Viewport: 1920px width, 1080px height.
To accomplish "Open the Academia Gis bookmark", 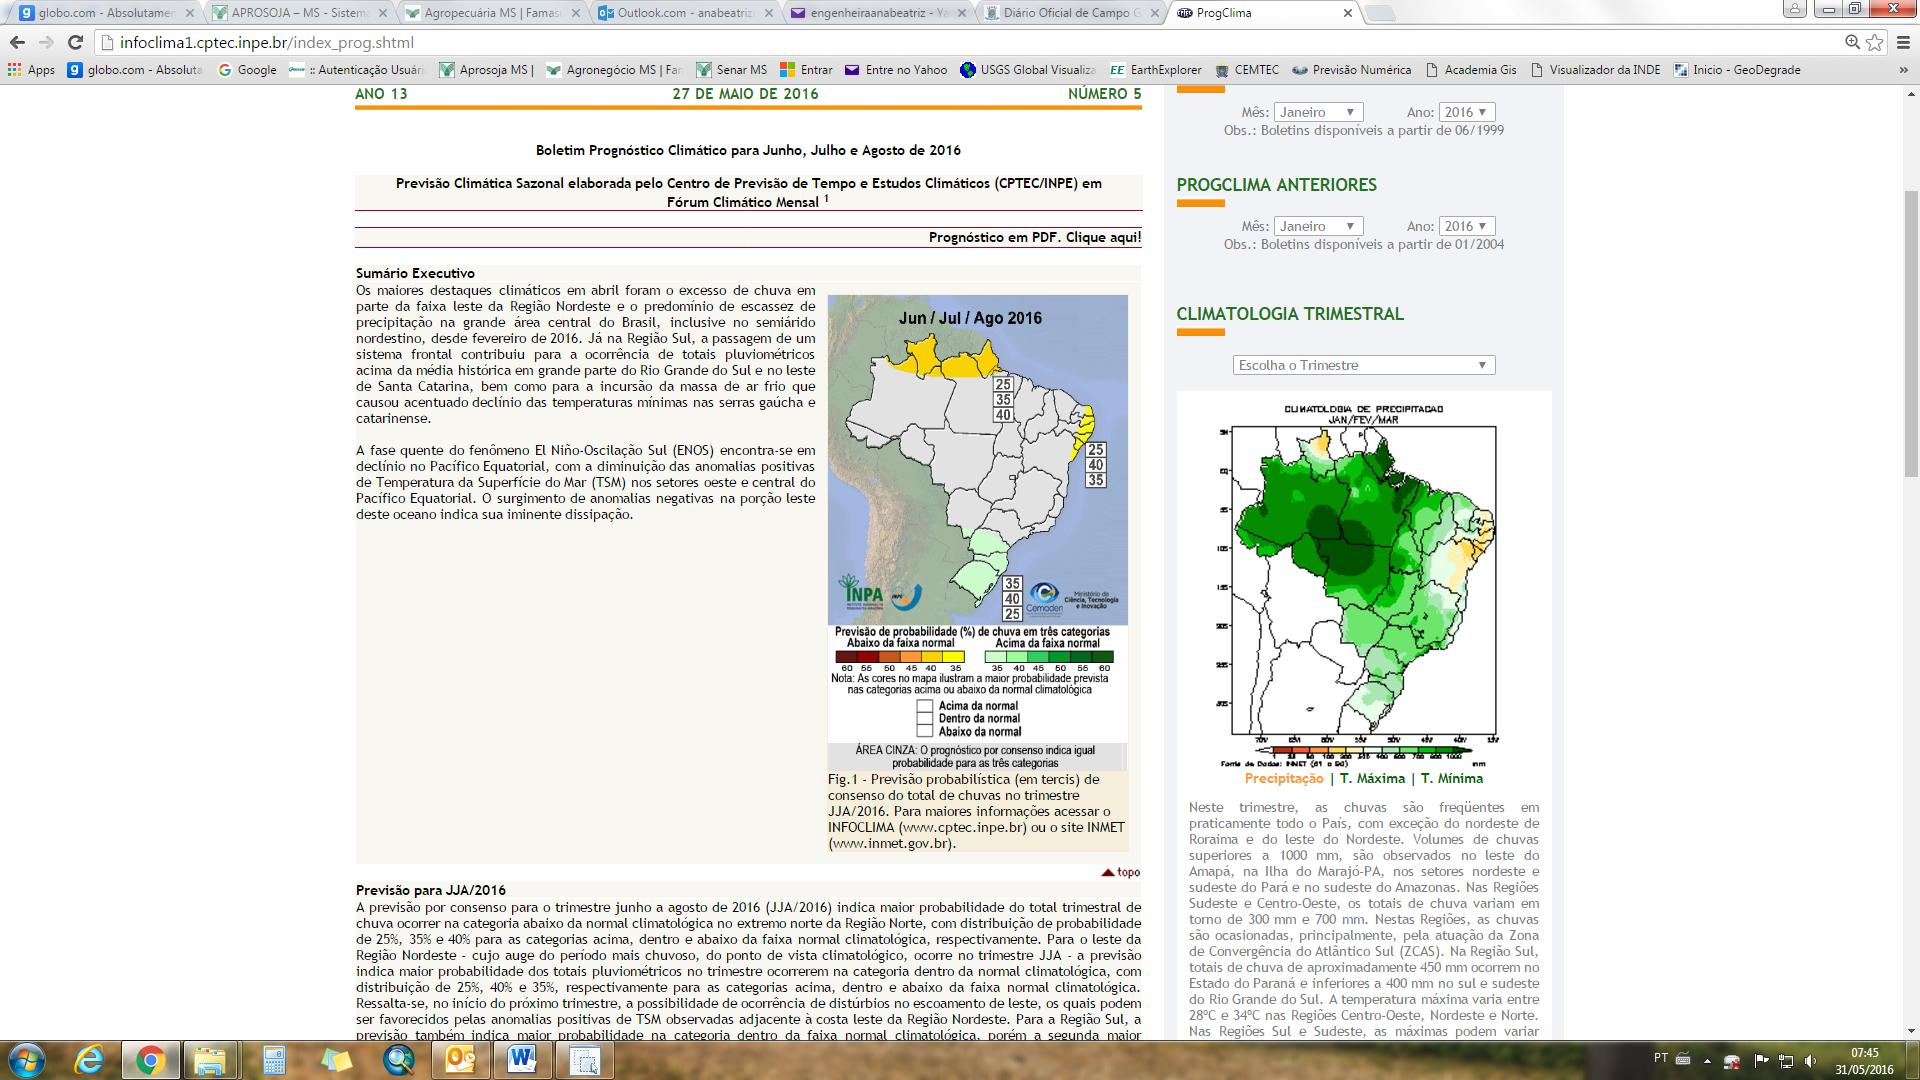I will pyautogui.click(x=1471, y=70).
